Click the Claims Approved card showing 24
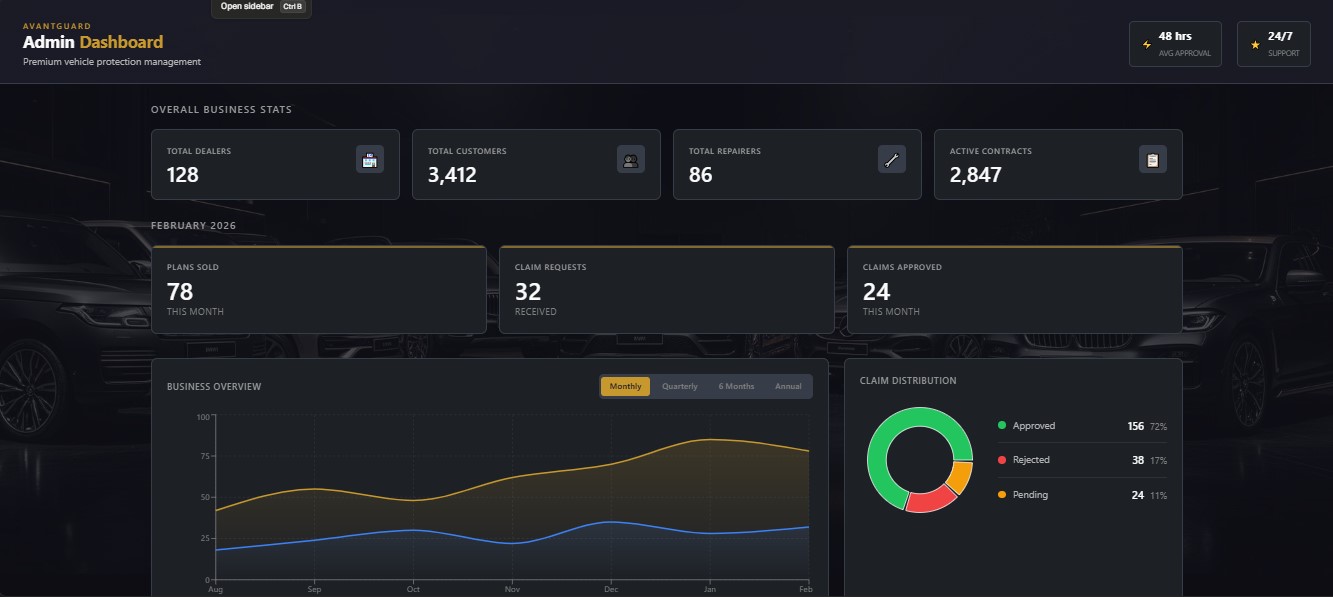 point(1015,290)
